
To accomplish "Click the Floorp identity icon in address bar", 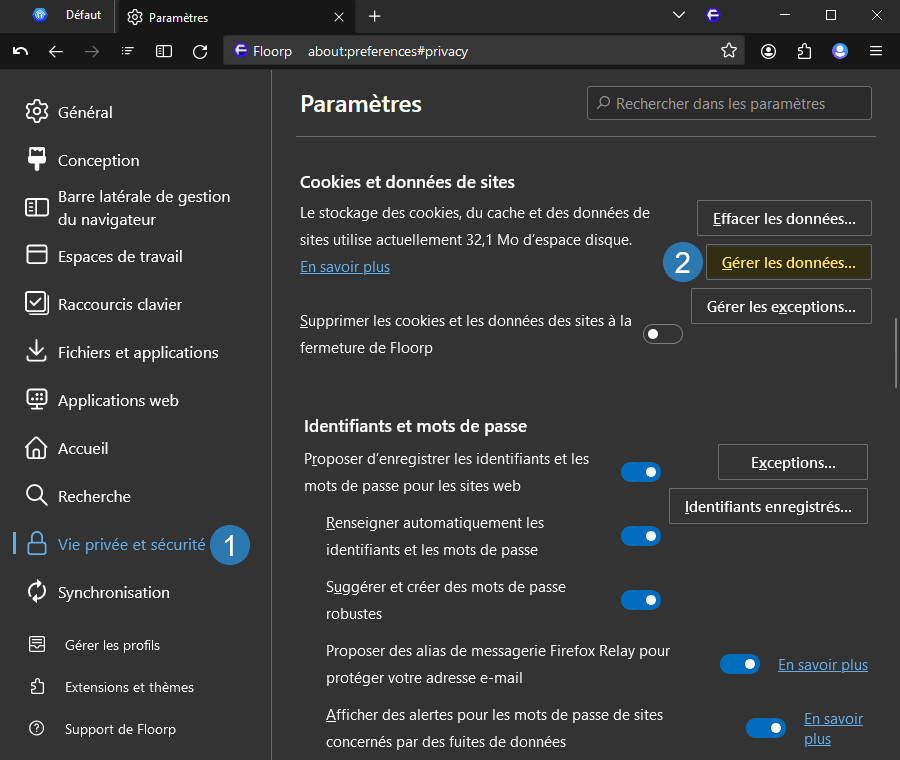I will coord(240,51).
